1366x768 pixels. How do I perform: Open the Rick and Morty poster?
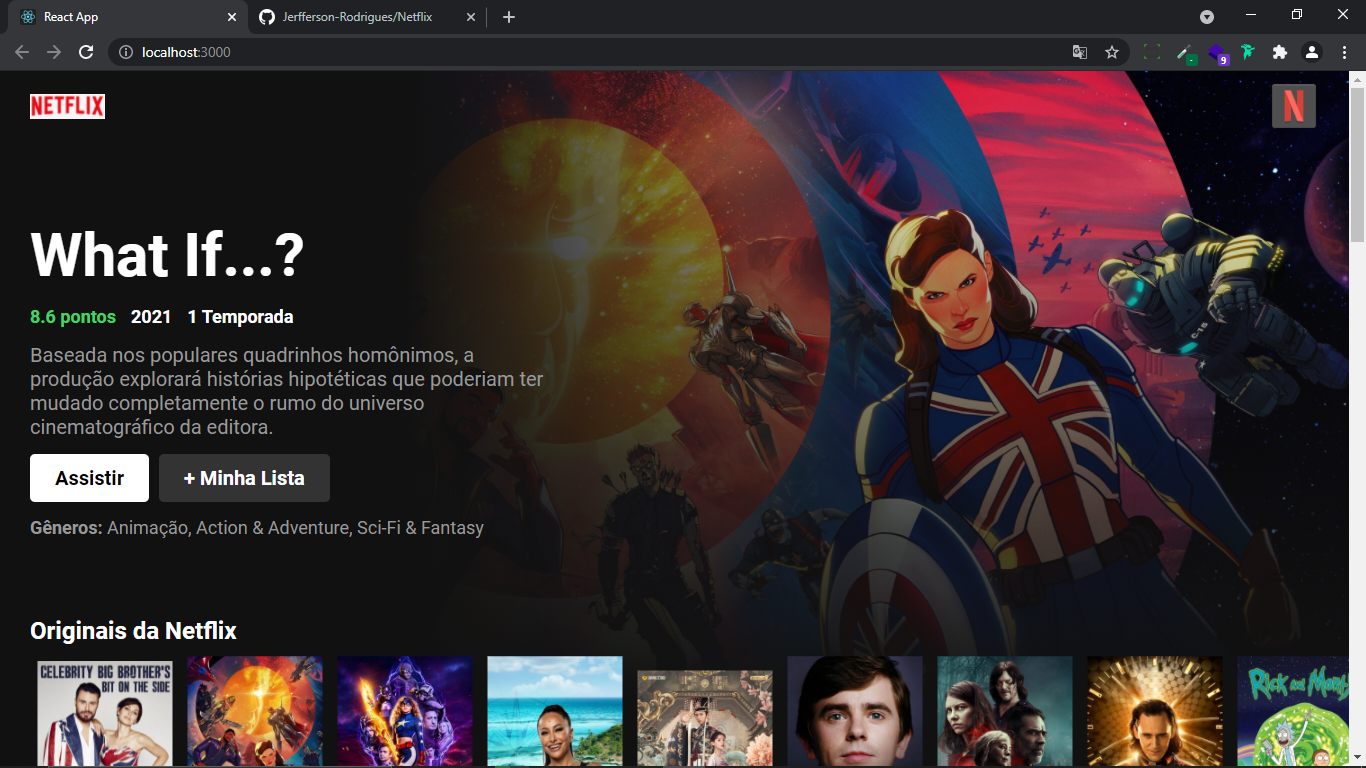pos(1293,711)
